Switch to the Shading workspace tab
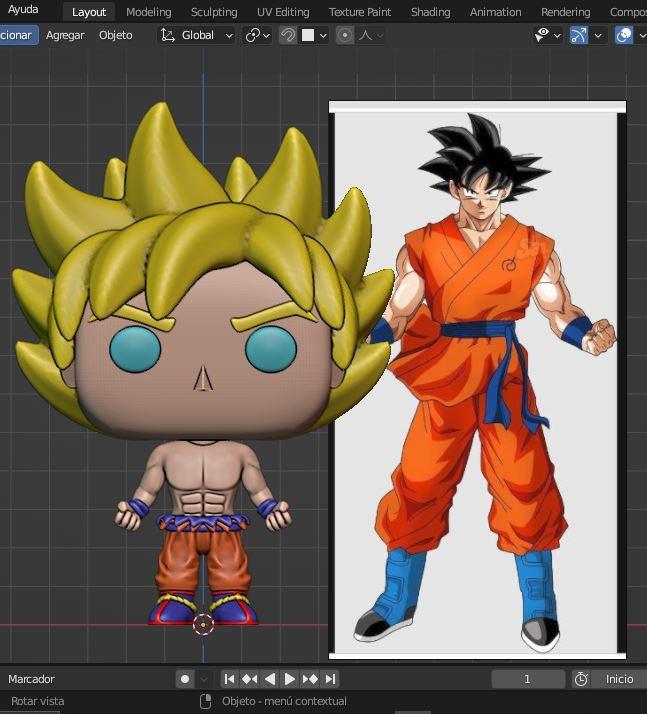Screen dimensions: 647x714 (430, 12)
